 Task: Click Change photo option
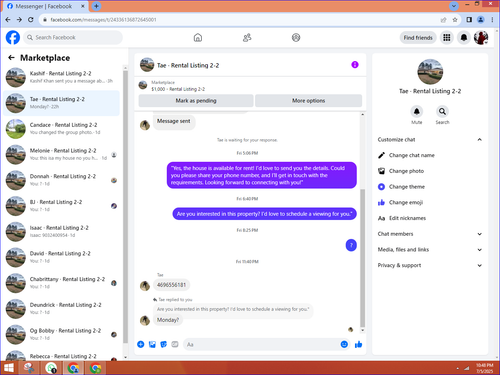(x=430, y=171)
